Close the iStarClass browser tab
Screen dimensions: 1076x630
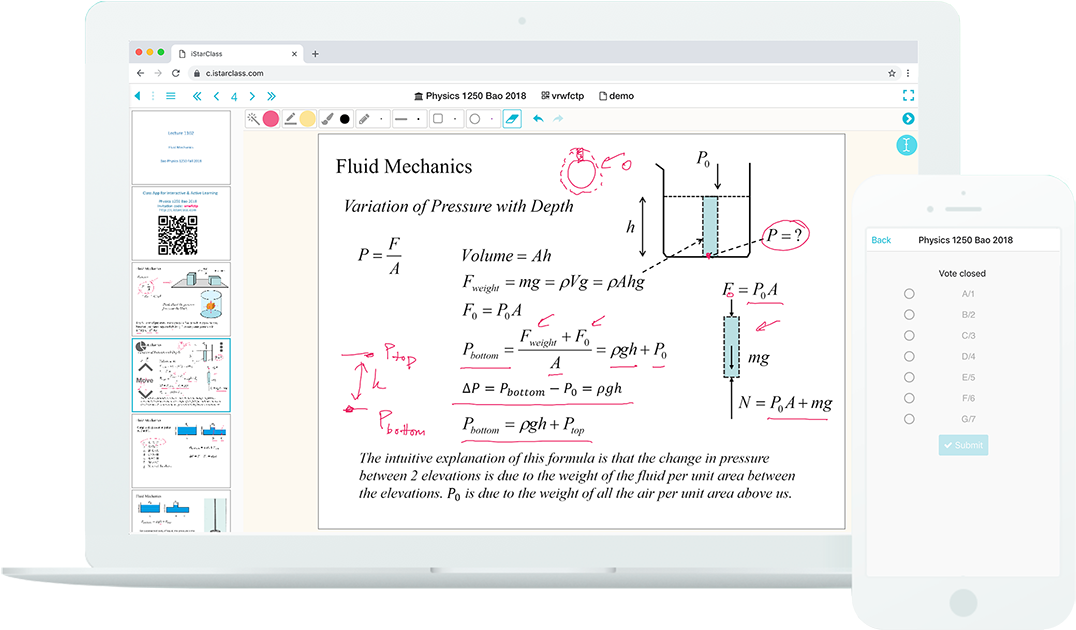pyautogui.click(x=294, y=54)
